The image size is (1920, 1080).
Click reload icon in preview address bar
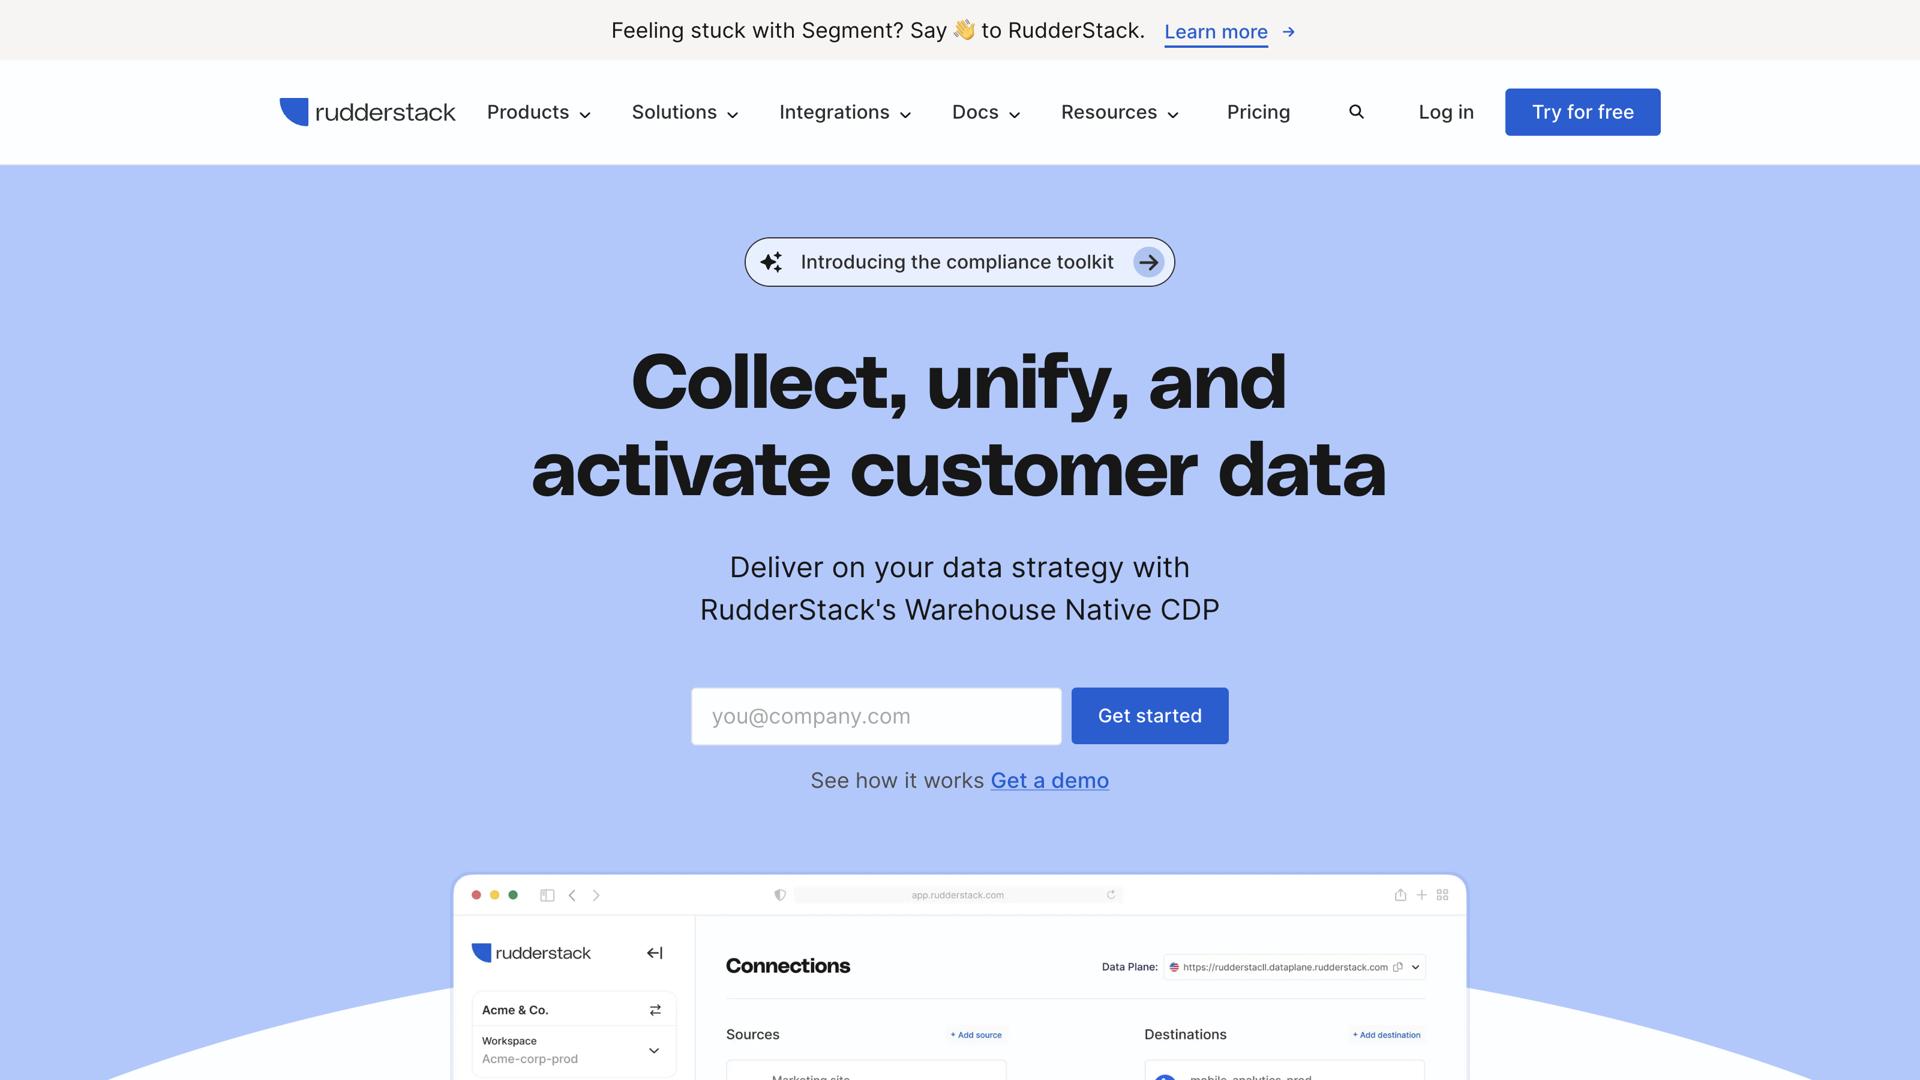coord(1111,895)
